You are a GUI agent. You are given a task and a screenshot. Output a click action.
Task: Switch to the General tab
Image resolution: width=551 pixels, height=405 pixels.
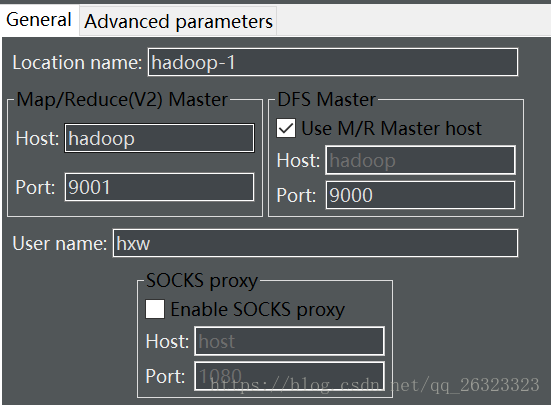[39, 19]
